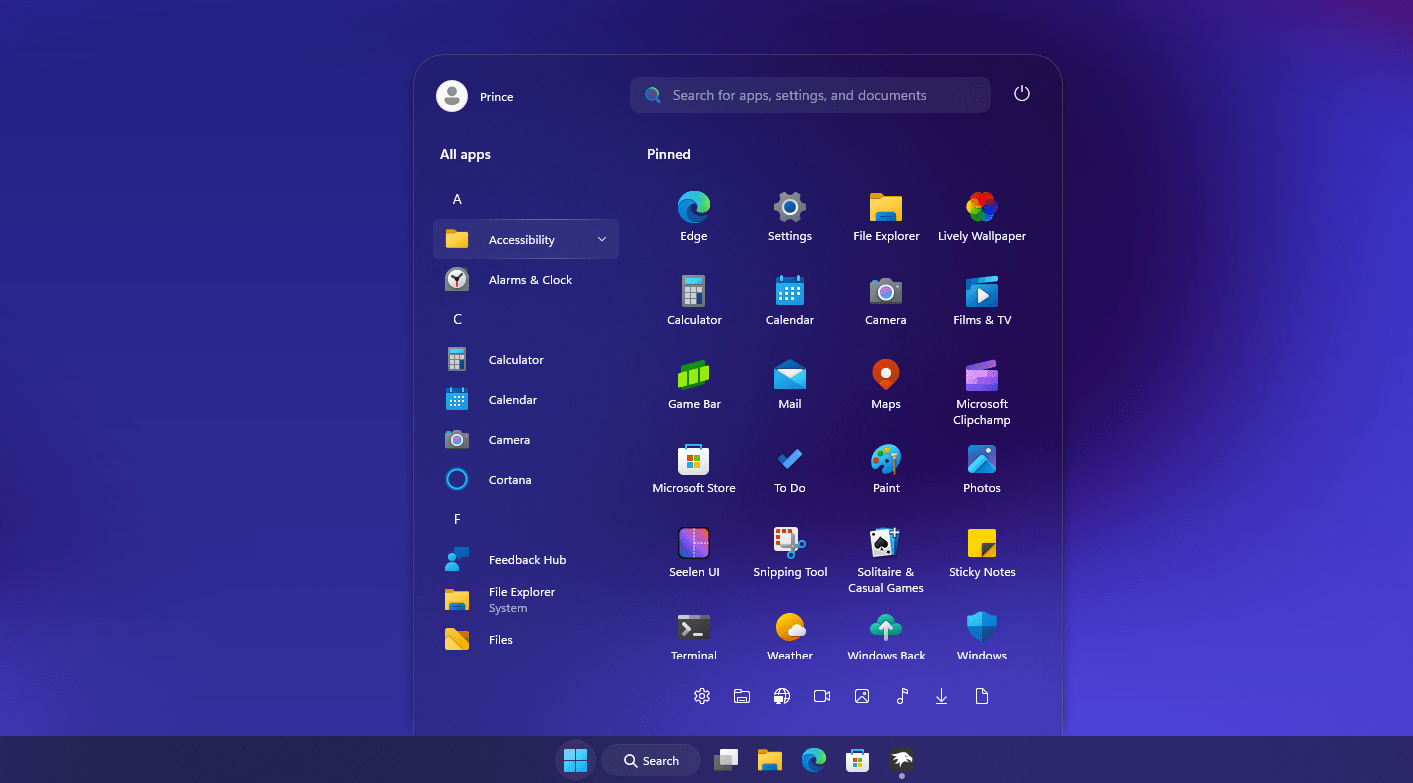
Task: Open Lively Wallpaper app
Action: click(x=982, y=217)
